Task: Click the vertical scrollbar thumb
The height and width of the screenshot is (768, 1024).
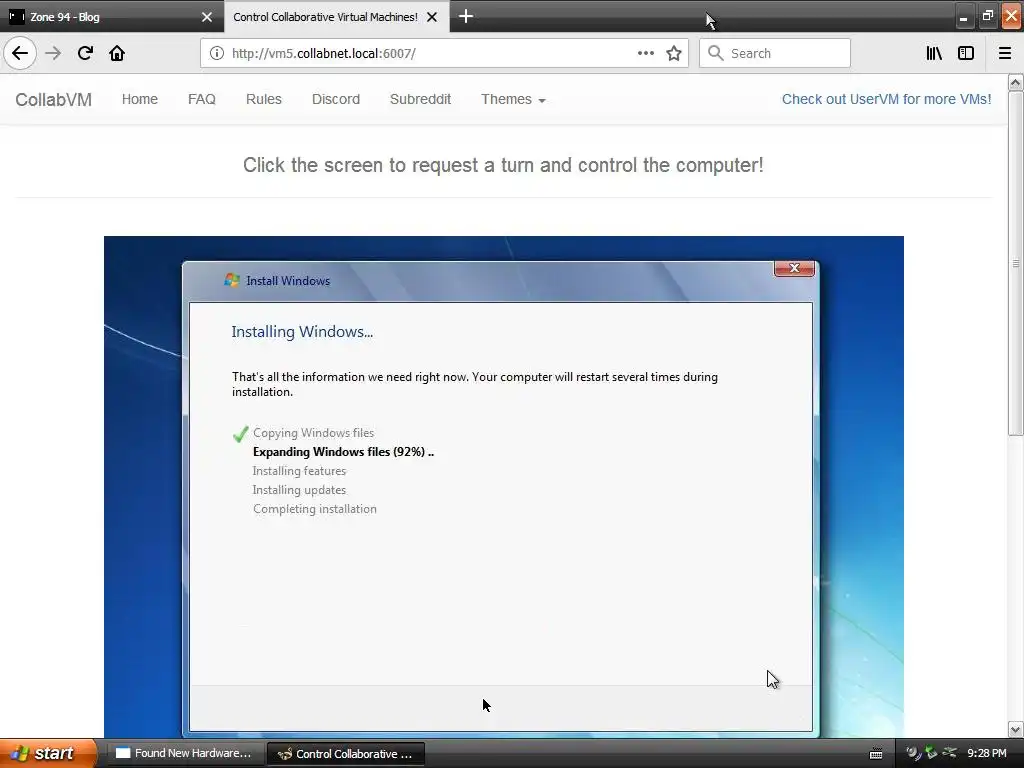Action: (1016, 263)
